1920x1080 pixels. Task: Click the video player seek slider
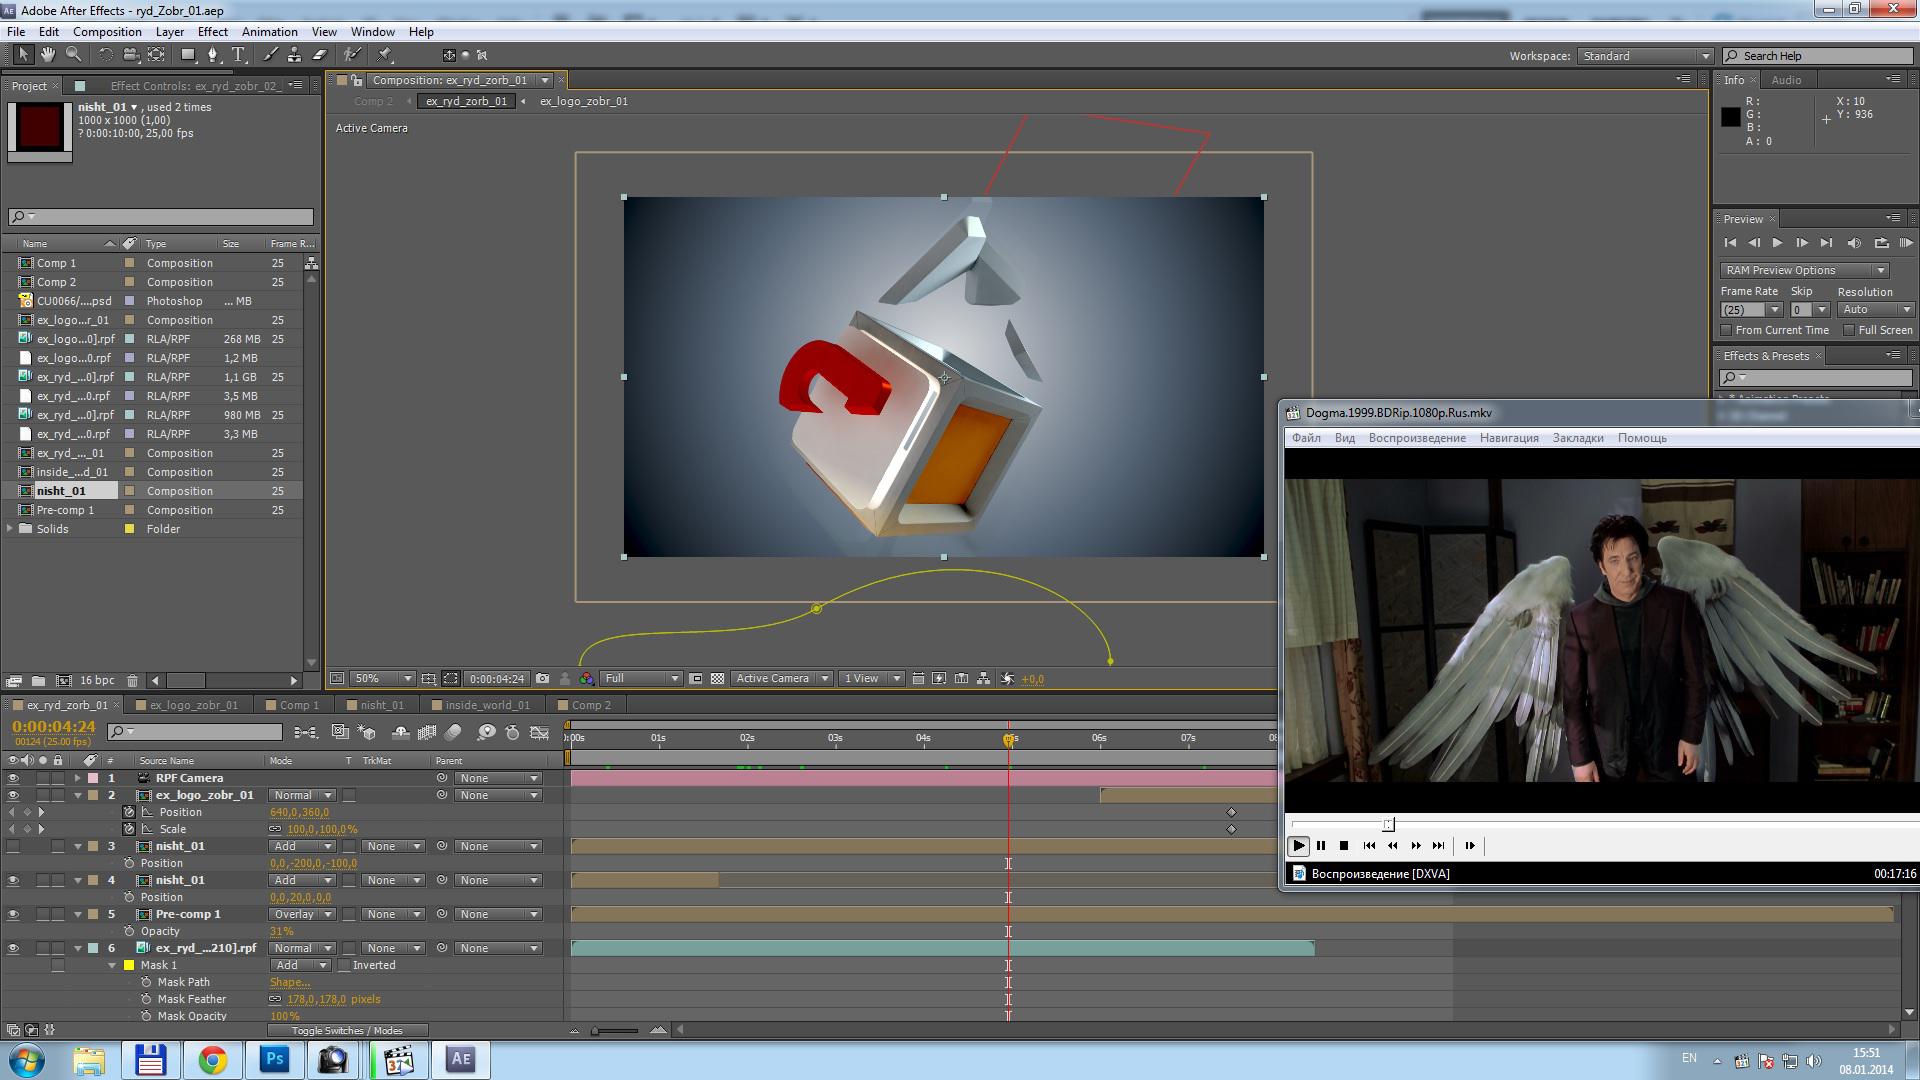pyautogui.click(x=1388, y=824)
